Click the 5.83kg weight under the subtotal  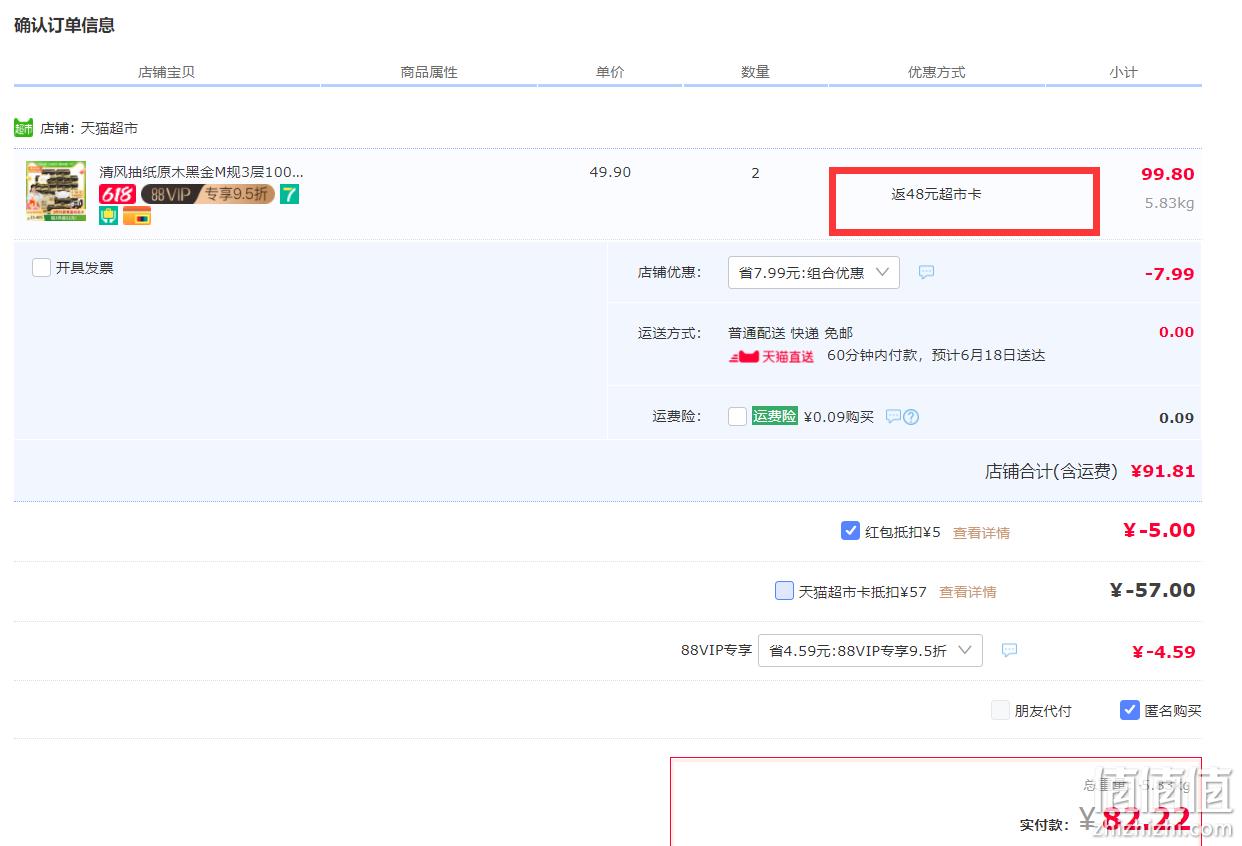pos(1170,203)
